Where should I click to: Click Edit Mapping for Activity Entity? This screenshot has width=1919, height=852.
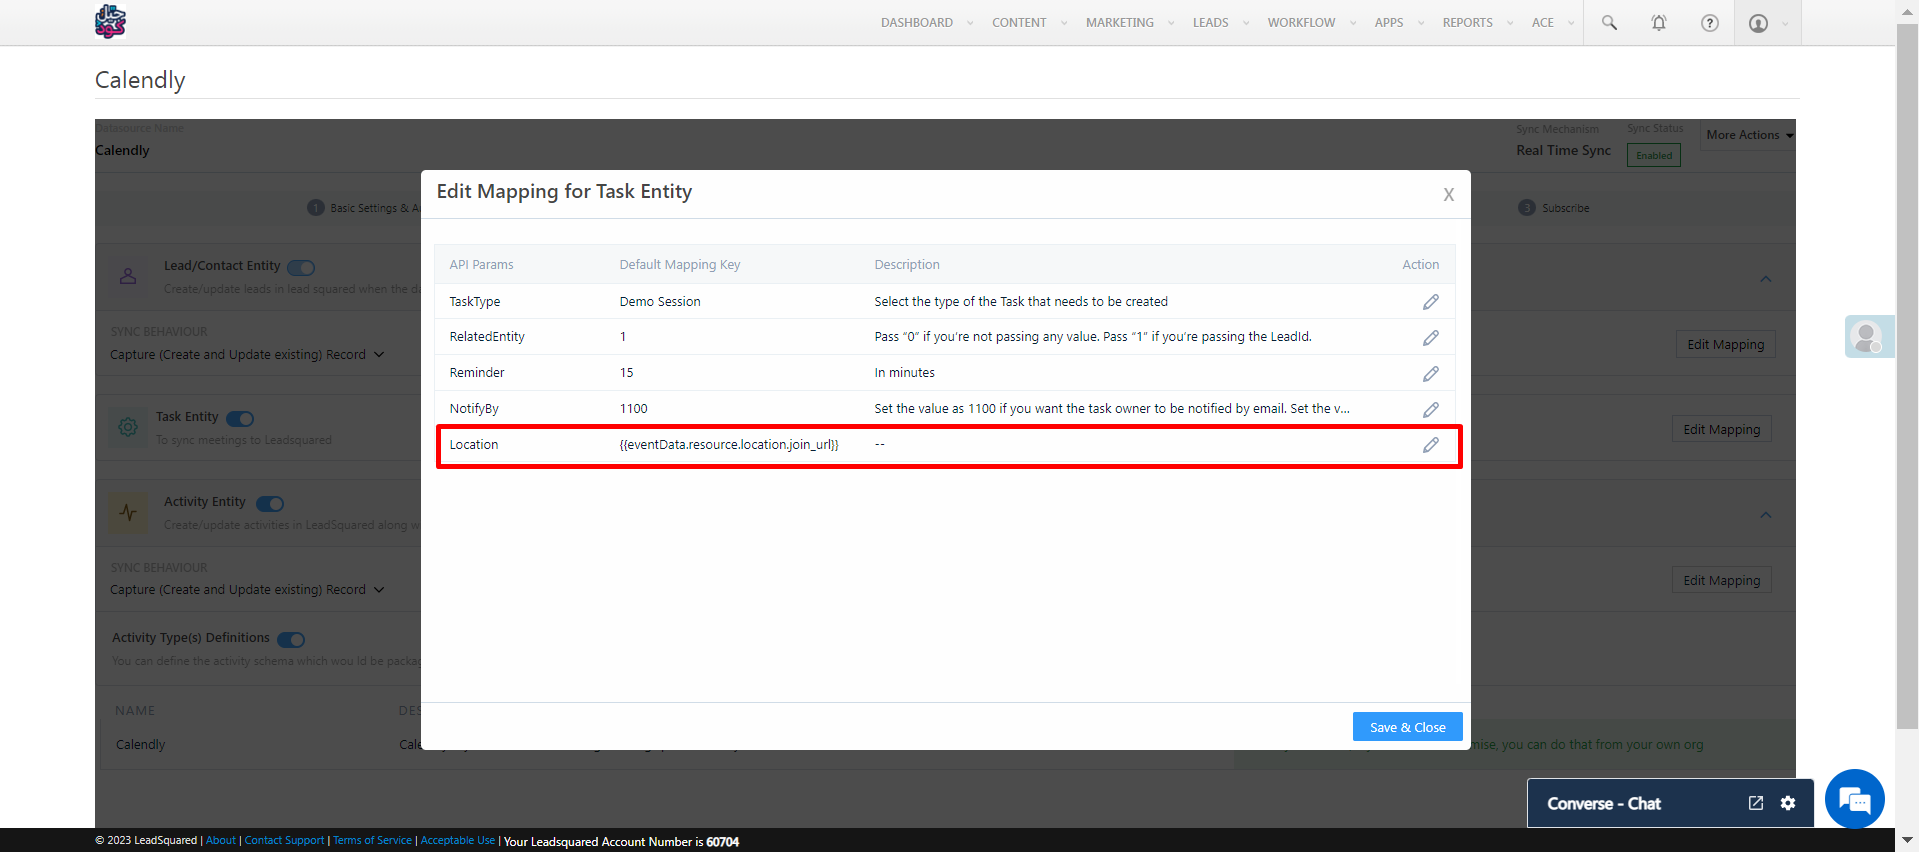coord(1722,580)
